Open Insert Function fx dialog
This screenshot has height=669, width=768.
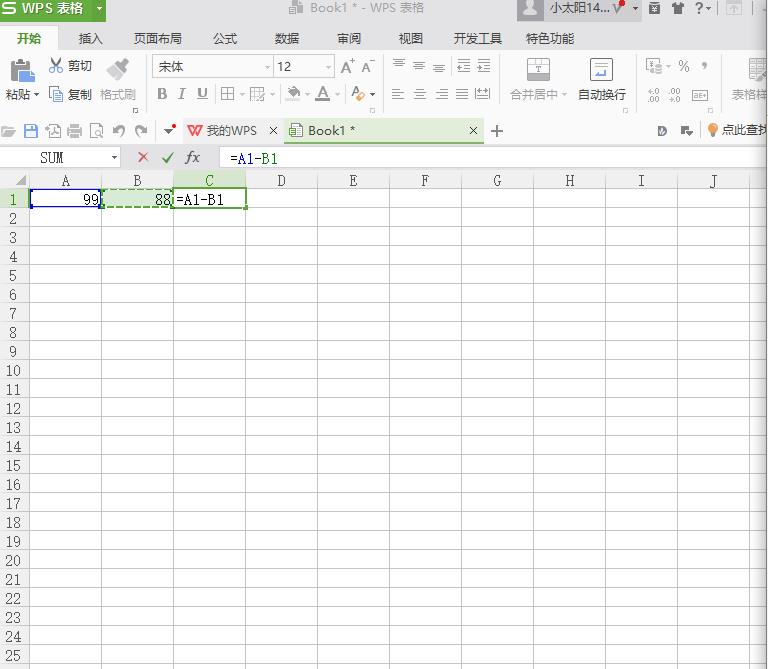point(192,157)
